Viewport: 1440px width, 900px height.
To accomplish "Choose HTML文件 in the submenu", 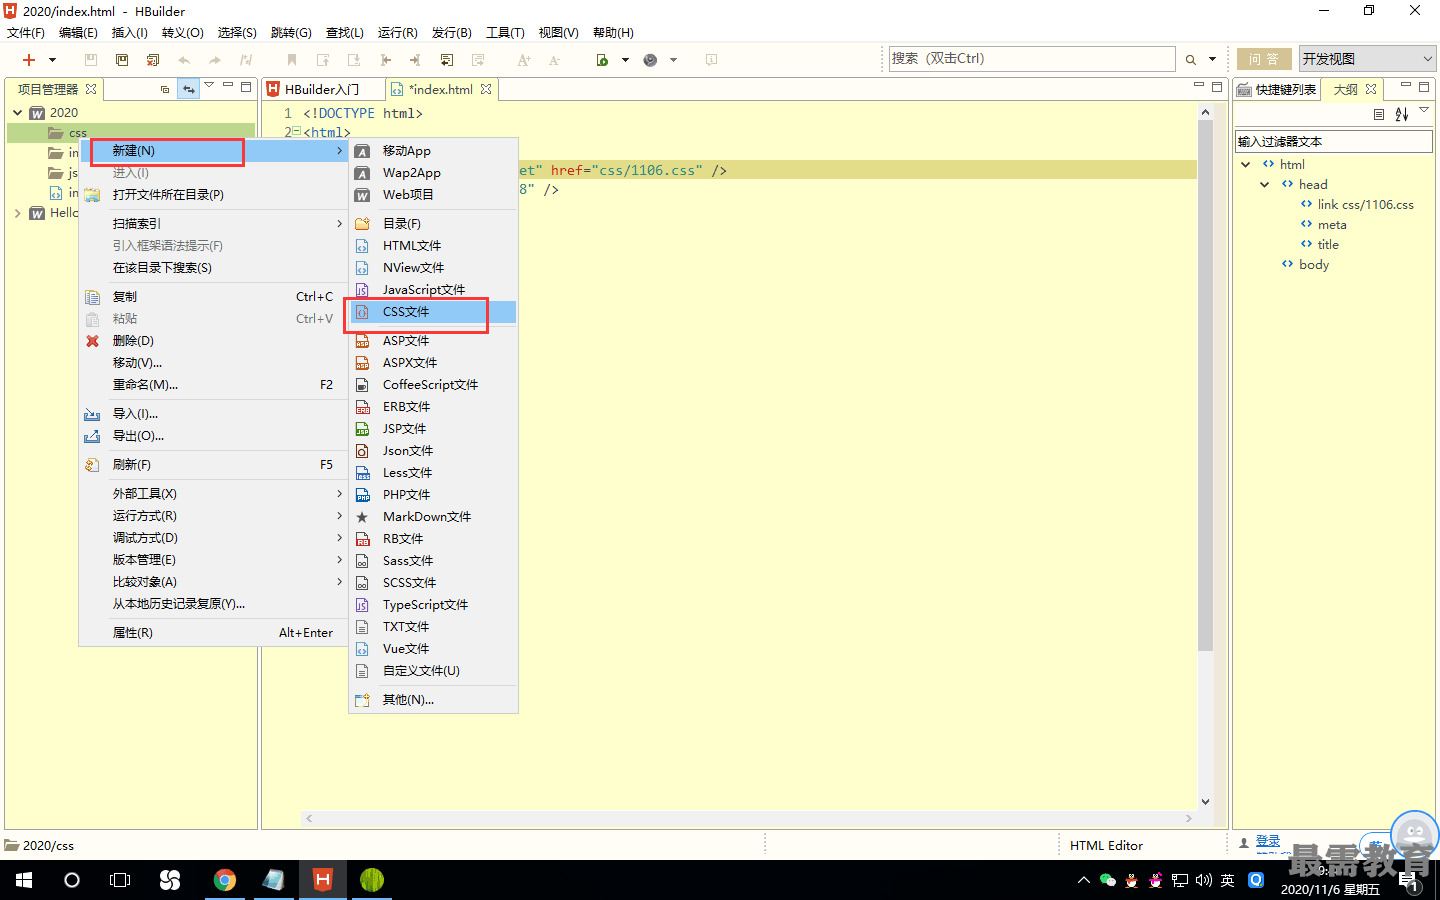I will click(x=433, y=245).
